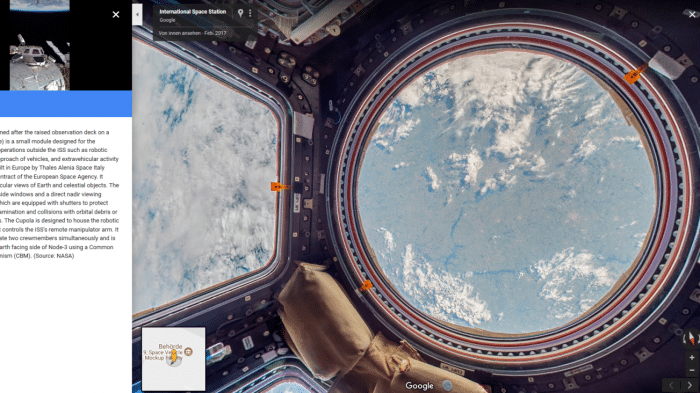This screenshot has height=393, width=700.
Task: Click the Google logo at the bottom
Action: click(x=419, y=385)
